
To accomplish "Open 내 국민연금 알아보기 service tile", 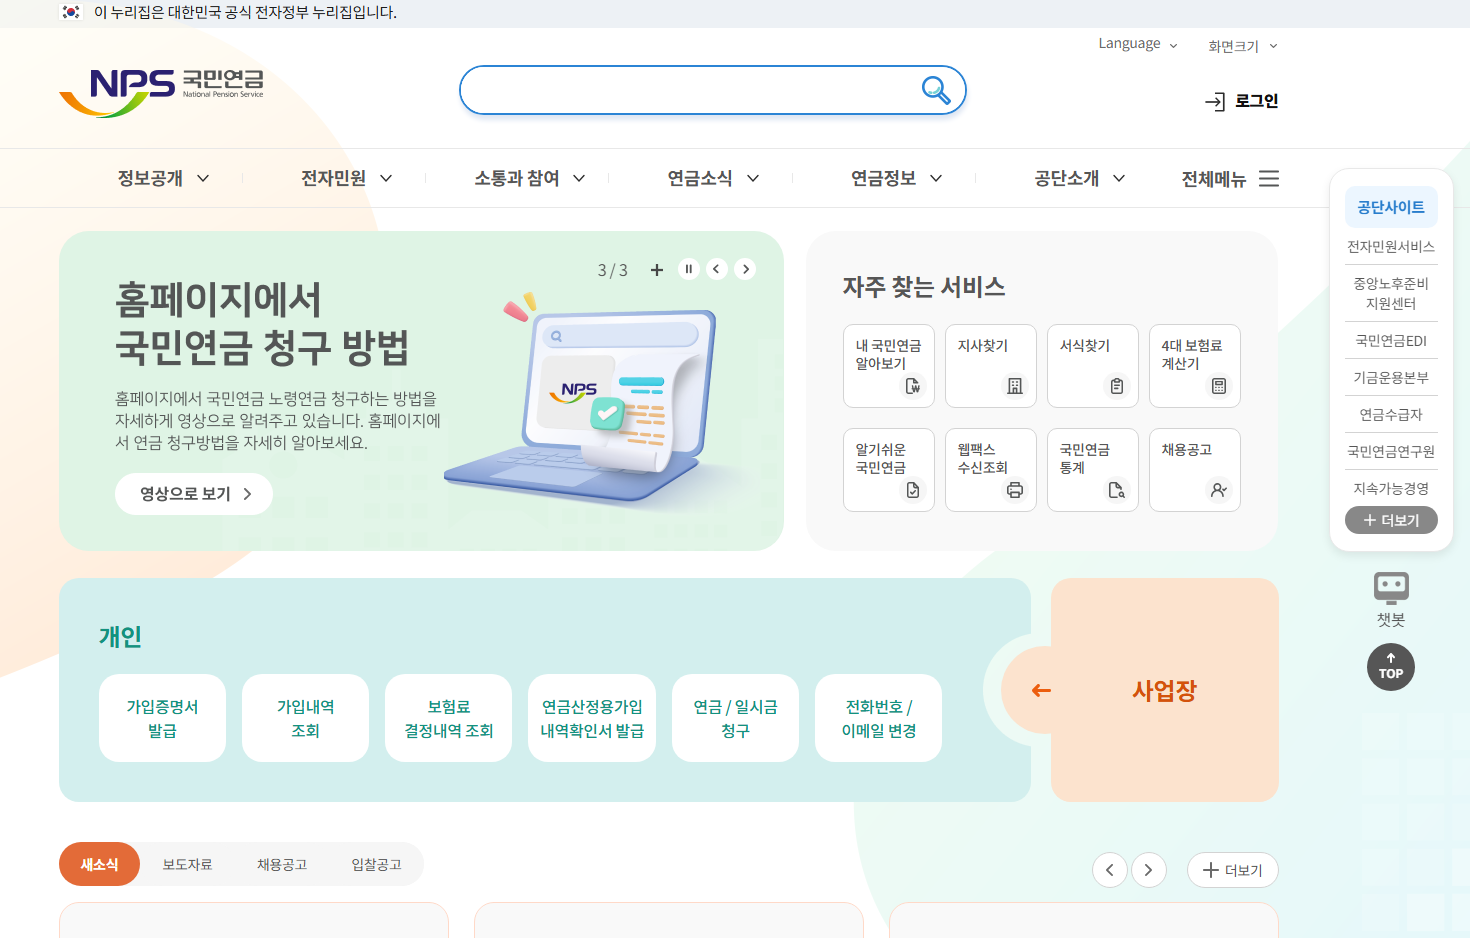I will click(x=889, y=366).
